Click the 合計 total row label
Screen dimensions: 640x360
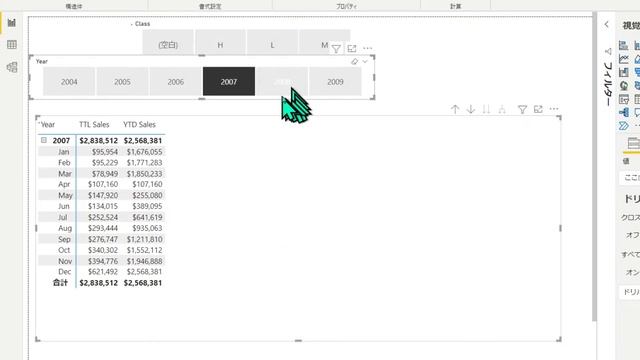(60, 282)
